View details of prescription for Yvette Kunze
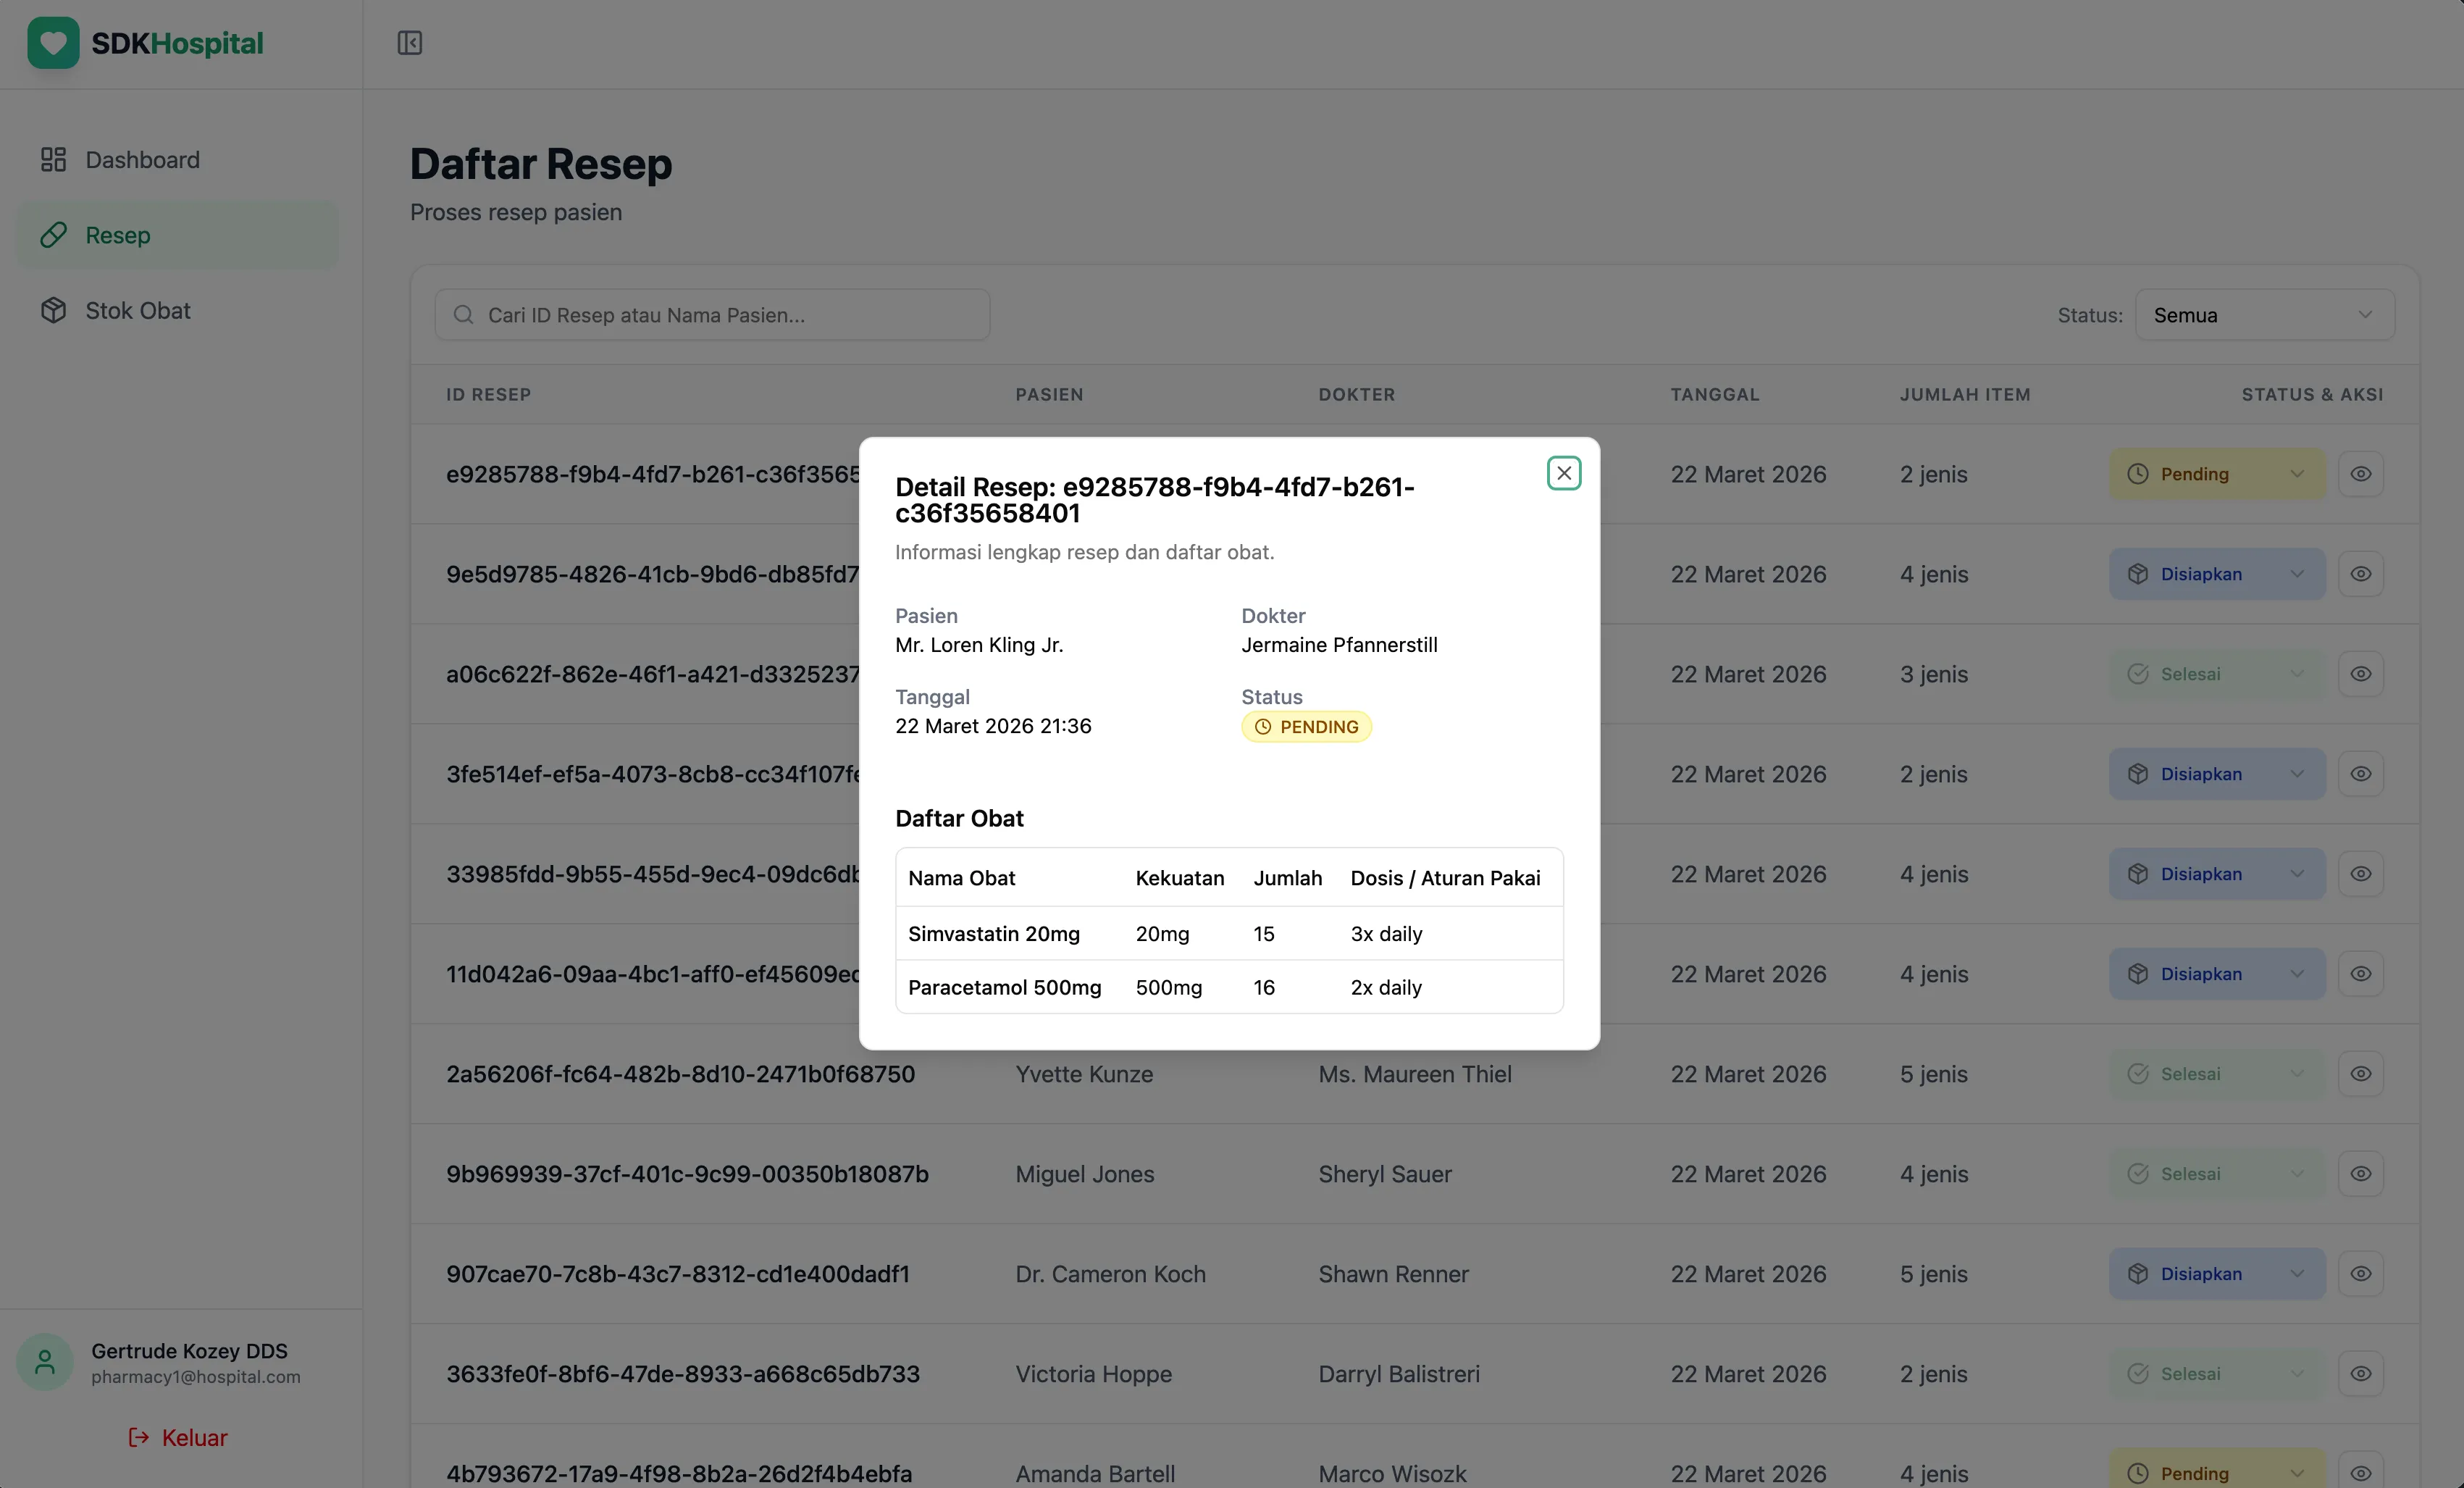Screen dimensions: 2464x1488 tap(2361, 1073)
